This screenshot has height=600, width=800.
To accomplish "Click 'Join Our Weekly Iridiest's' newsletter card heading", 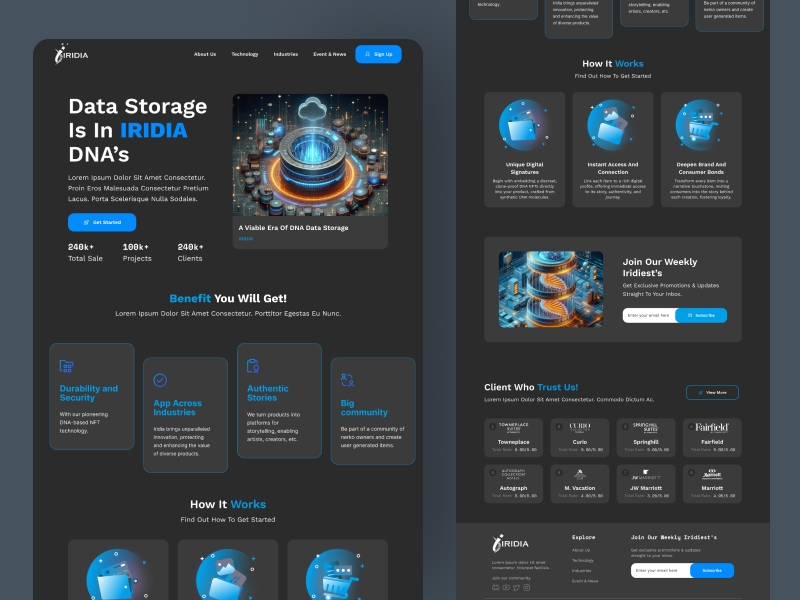I will (660, 267).
